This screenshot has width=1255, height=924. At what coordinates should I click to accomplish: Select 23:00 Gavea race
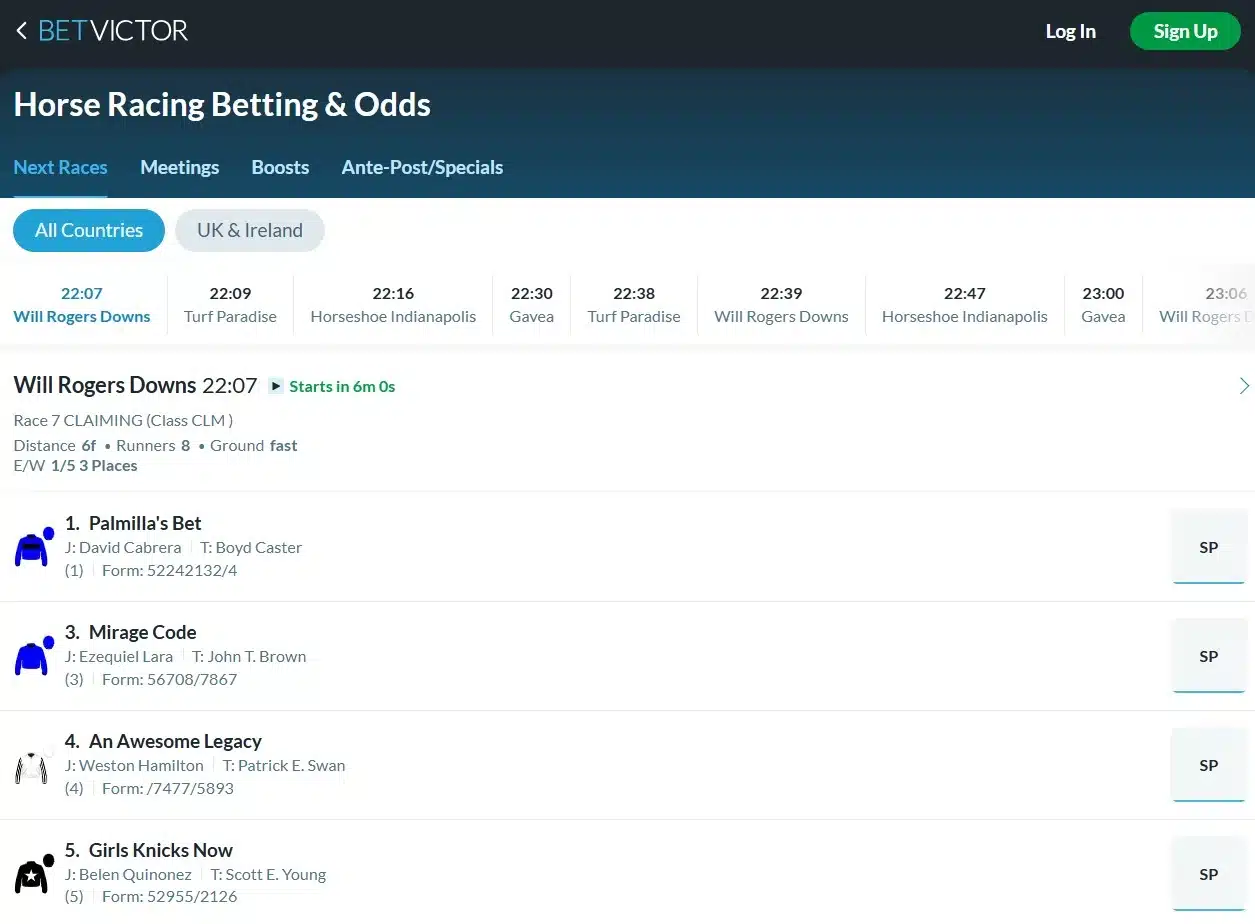(x=1103, y=305)
